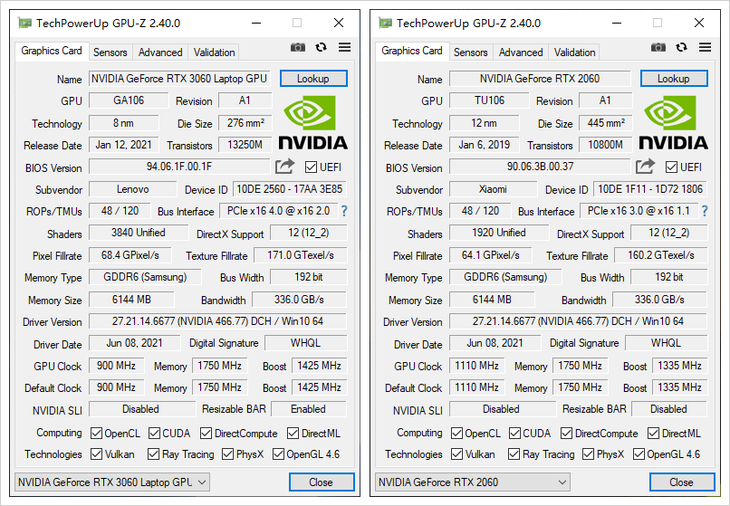
Task: Toggle the CUDA checkbox in the RTX 3060 window
Action: point(154,433)
